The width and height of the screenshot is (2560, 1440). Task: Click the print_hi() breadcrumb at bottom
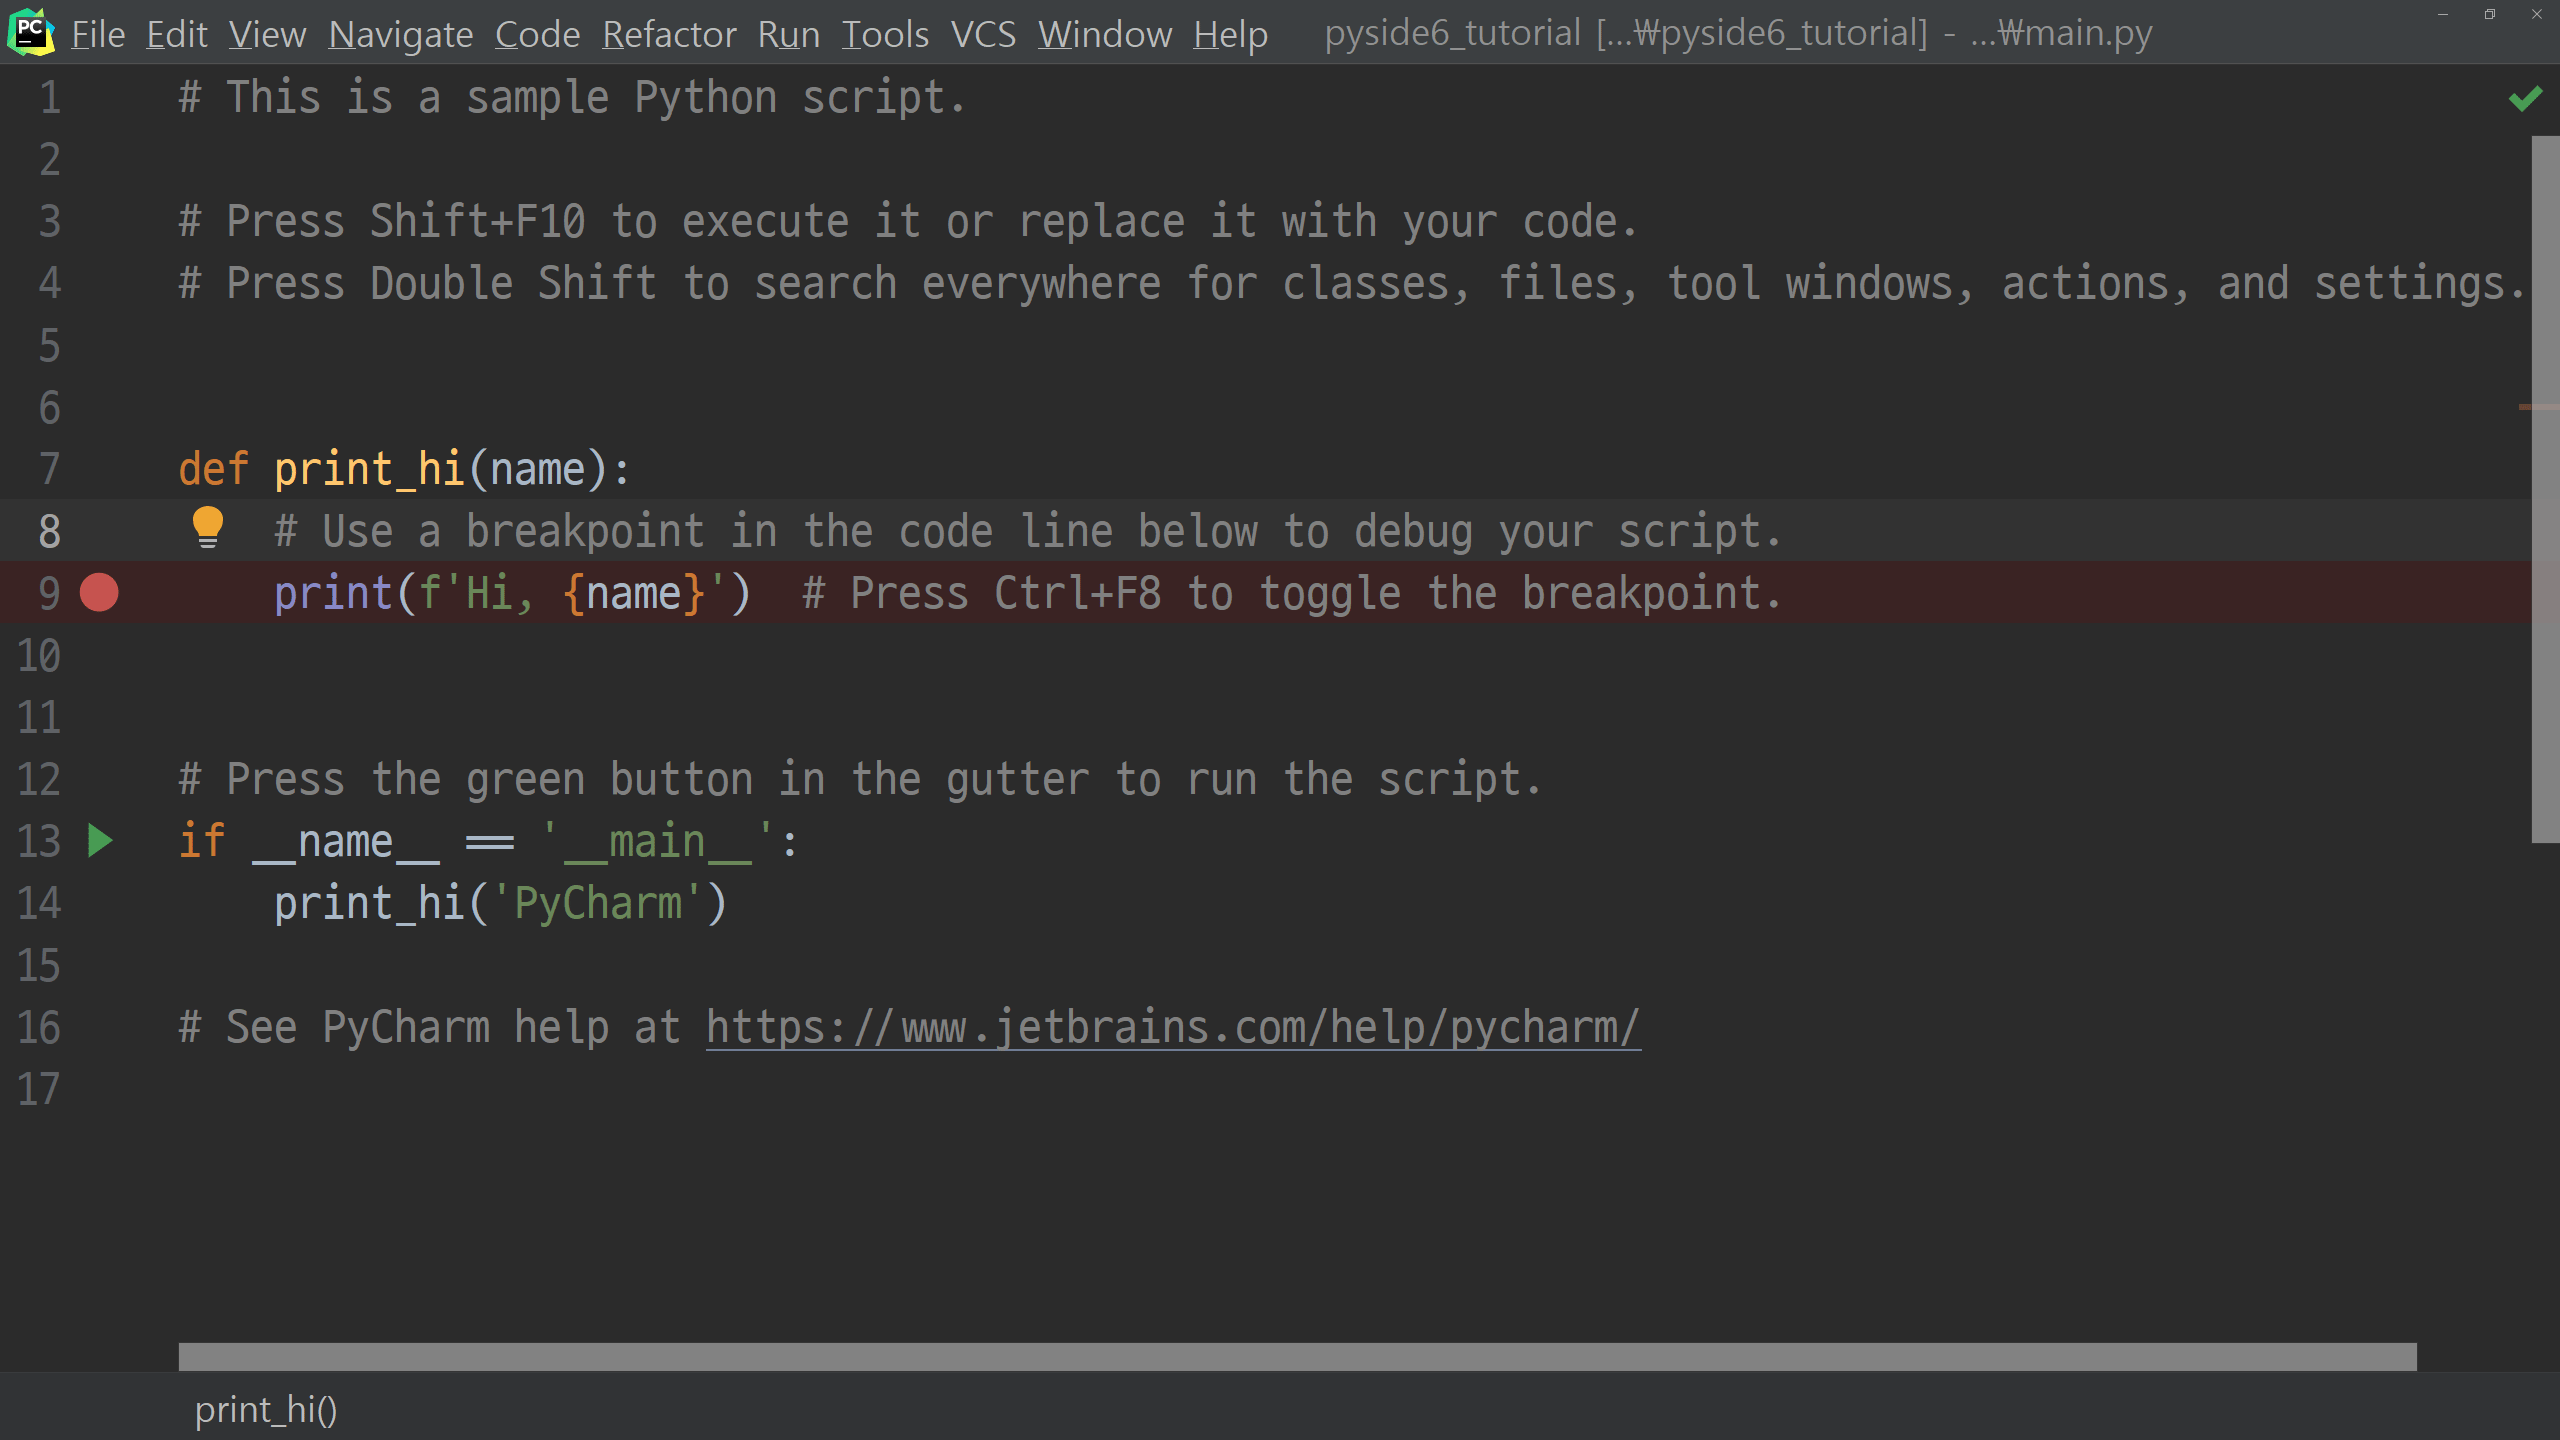[x=266, y=1409]
